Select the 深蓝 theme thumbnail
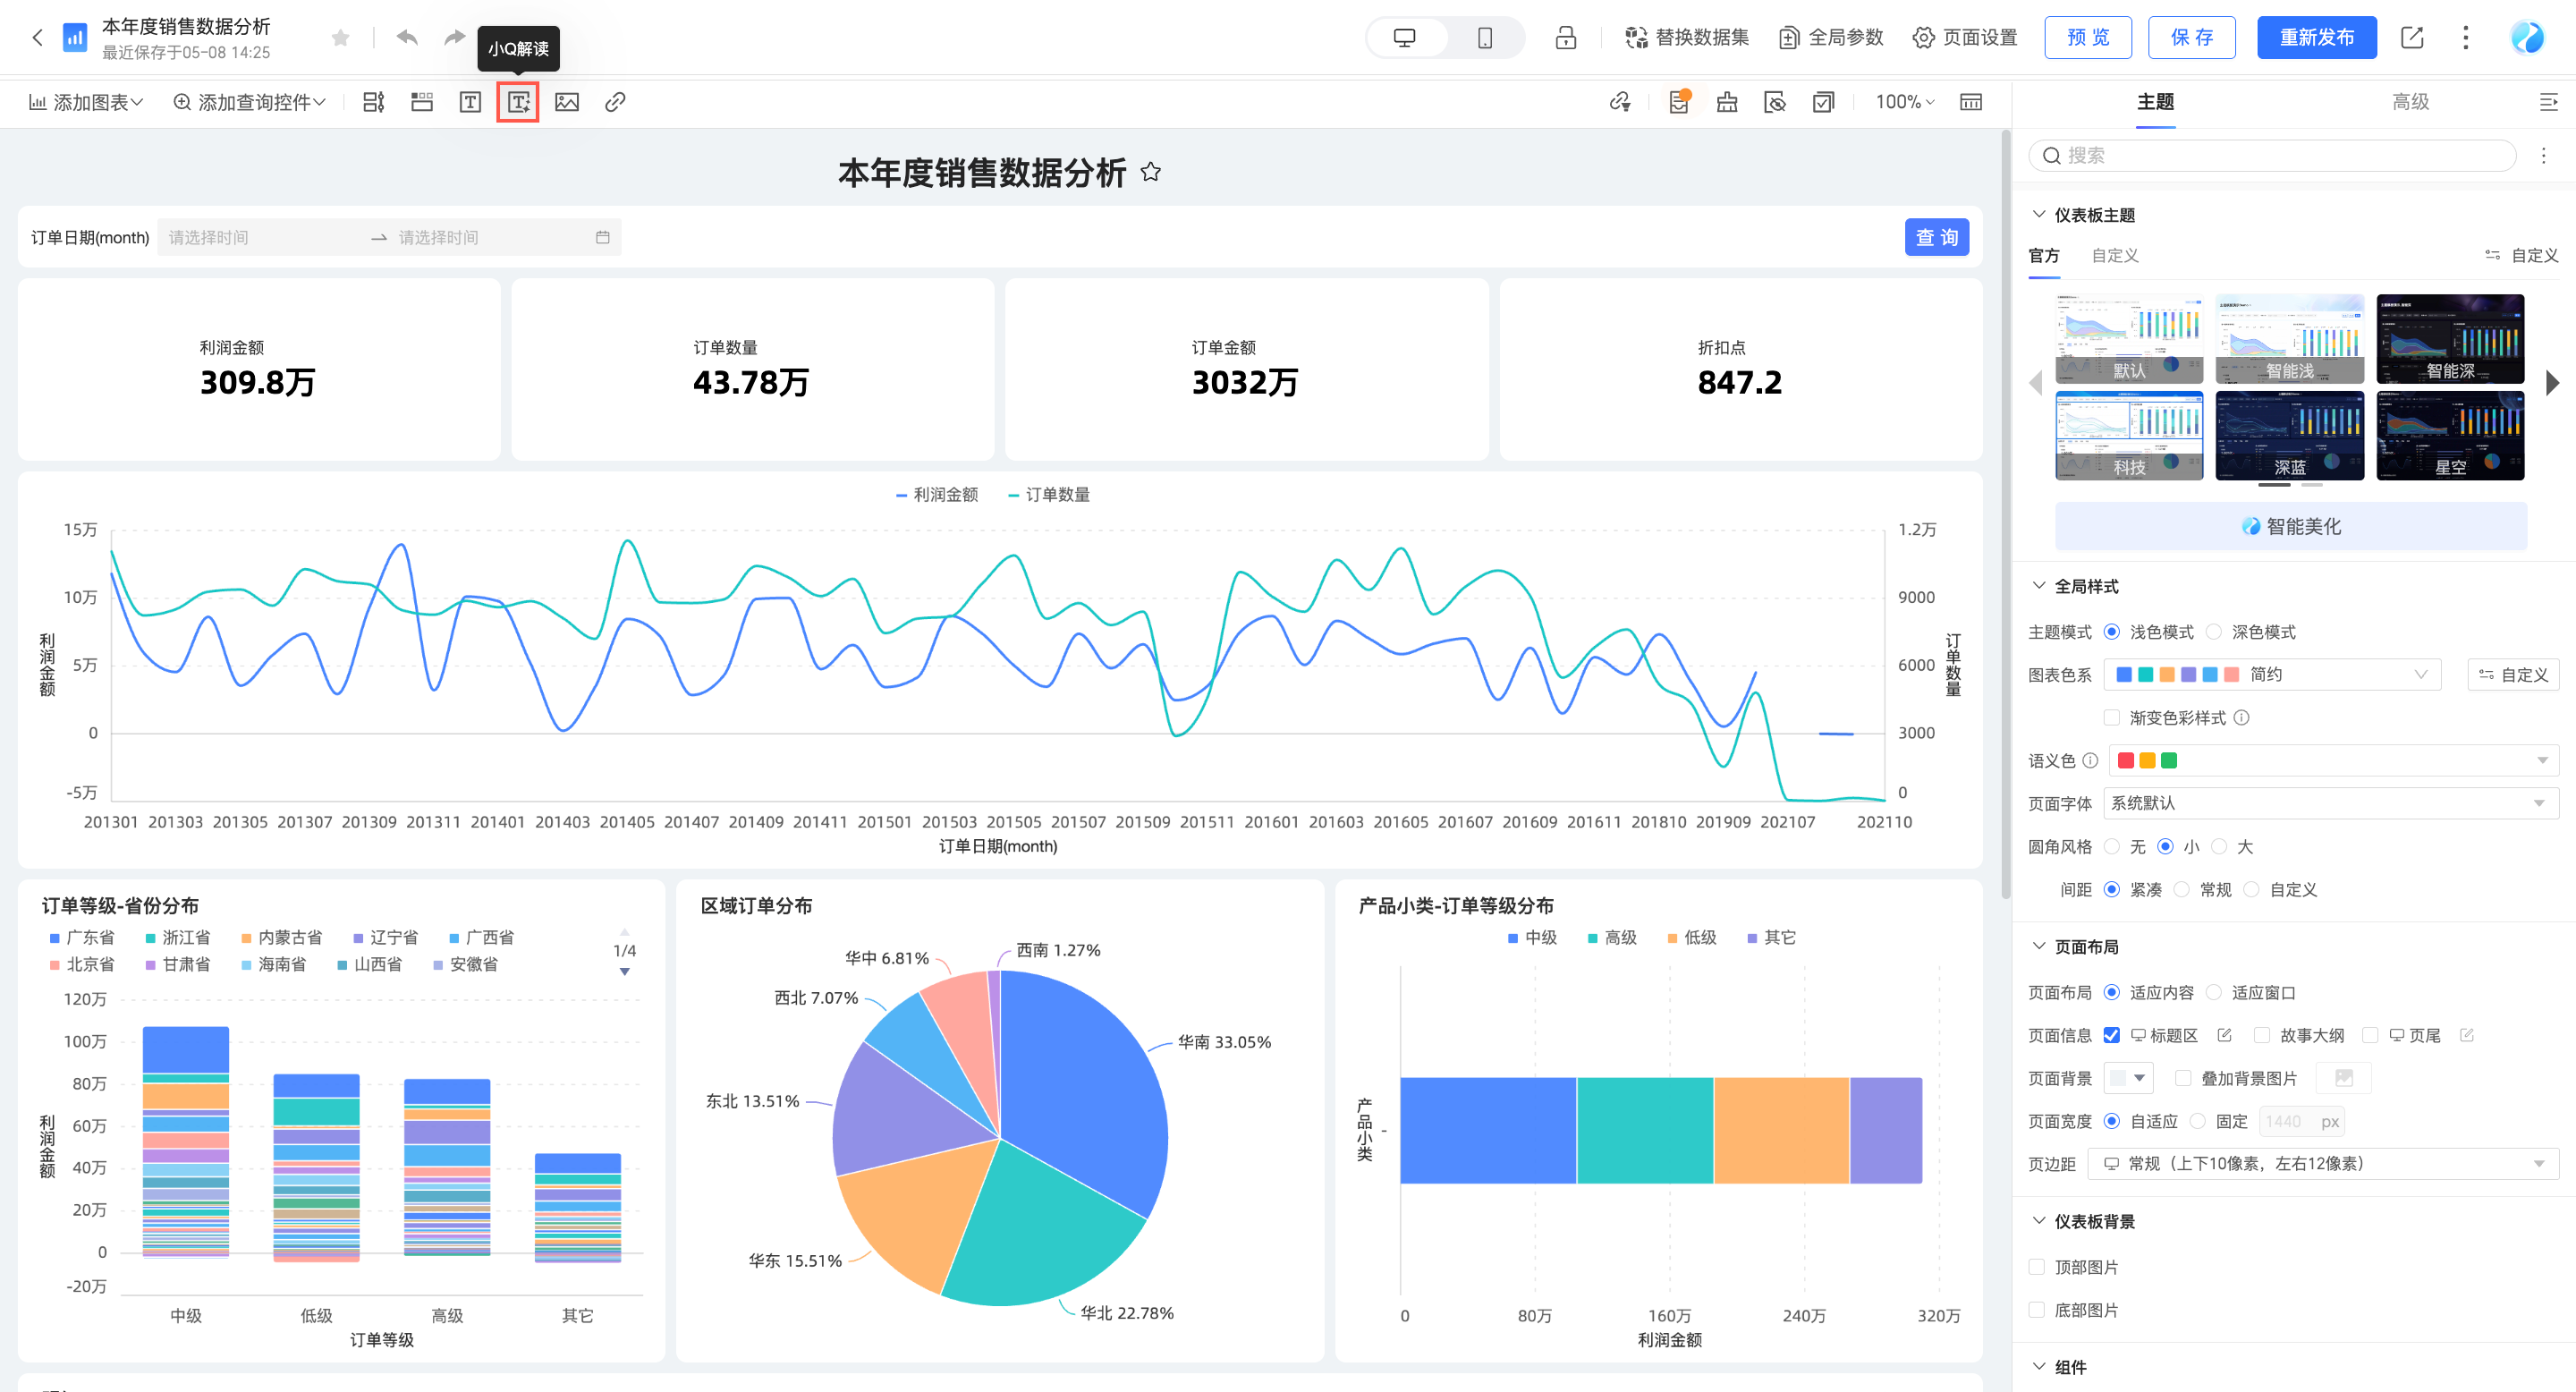This screenshot has height=1392, width=2576. point(2289,437)
